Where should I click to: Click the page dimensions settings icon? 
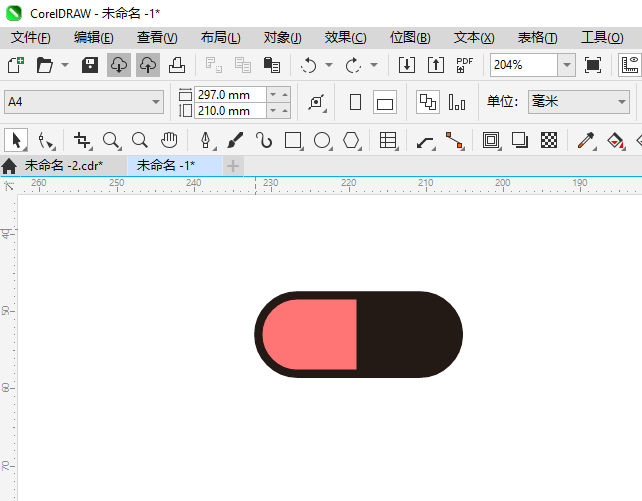[x=317, y=102]
